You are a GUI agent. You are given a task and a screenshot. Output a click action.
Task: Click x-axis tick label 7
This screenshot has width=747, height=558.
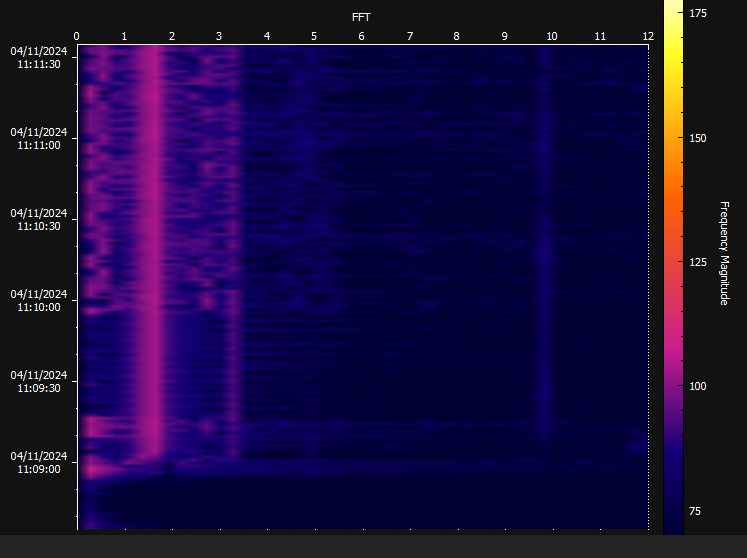tap(410, 36)
